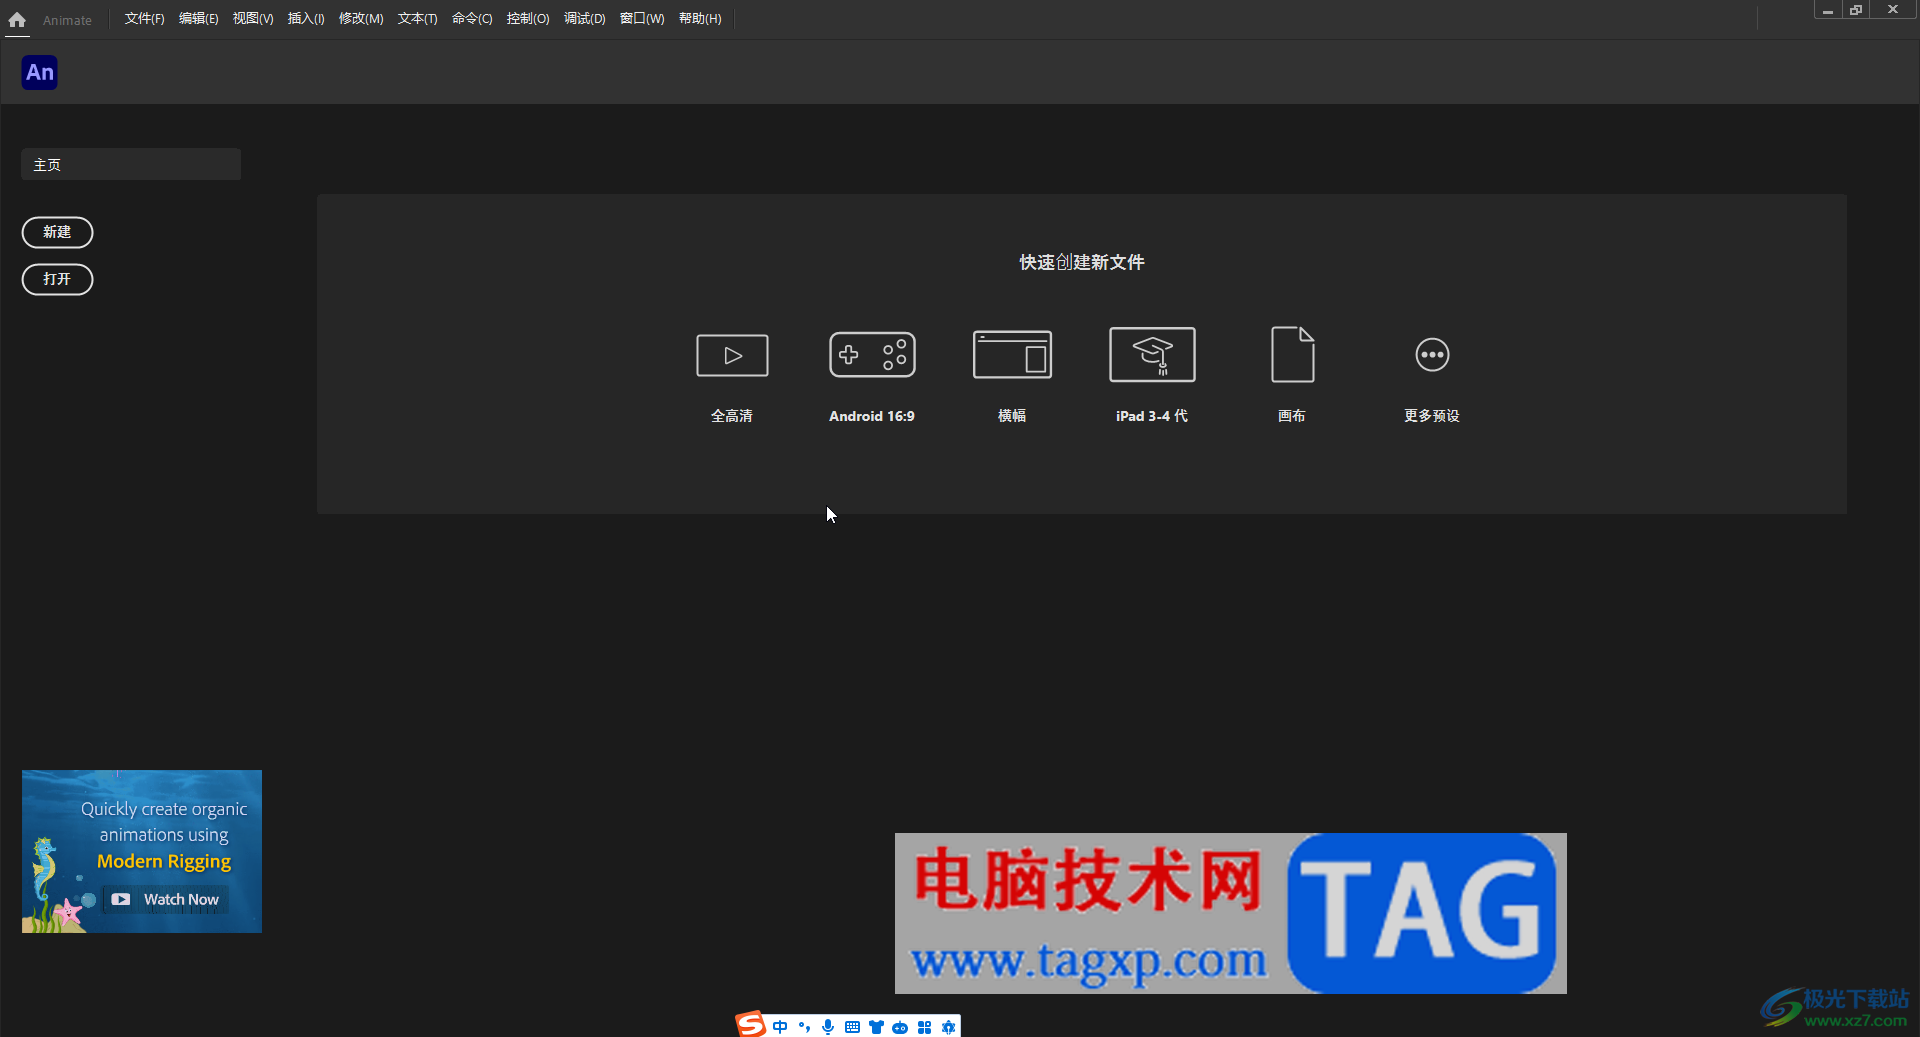Toggle punctuation mode in IME bar
Viewport: 1920px width, 1037px height.
[804, 1027]
